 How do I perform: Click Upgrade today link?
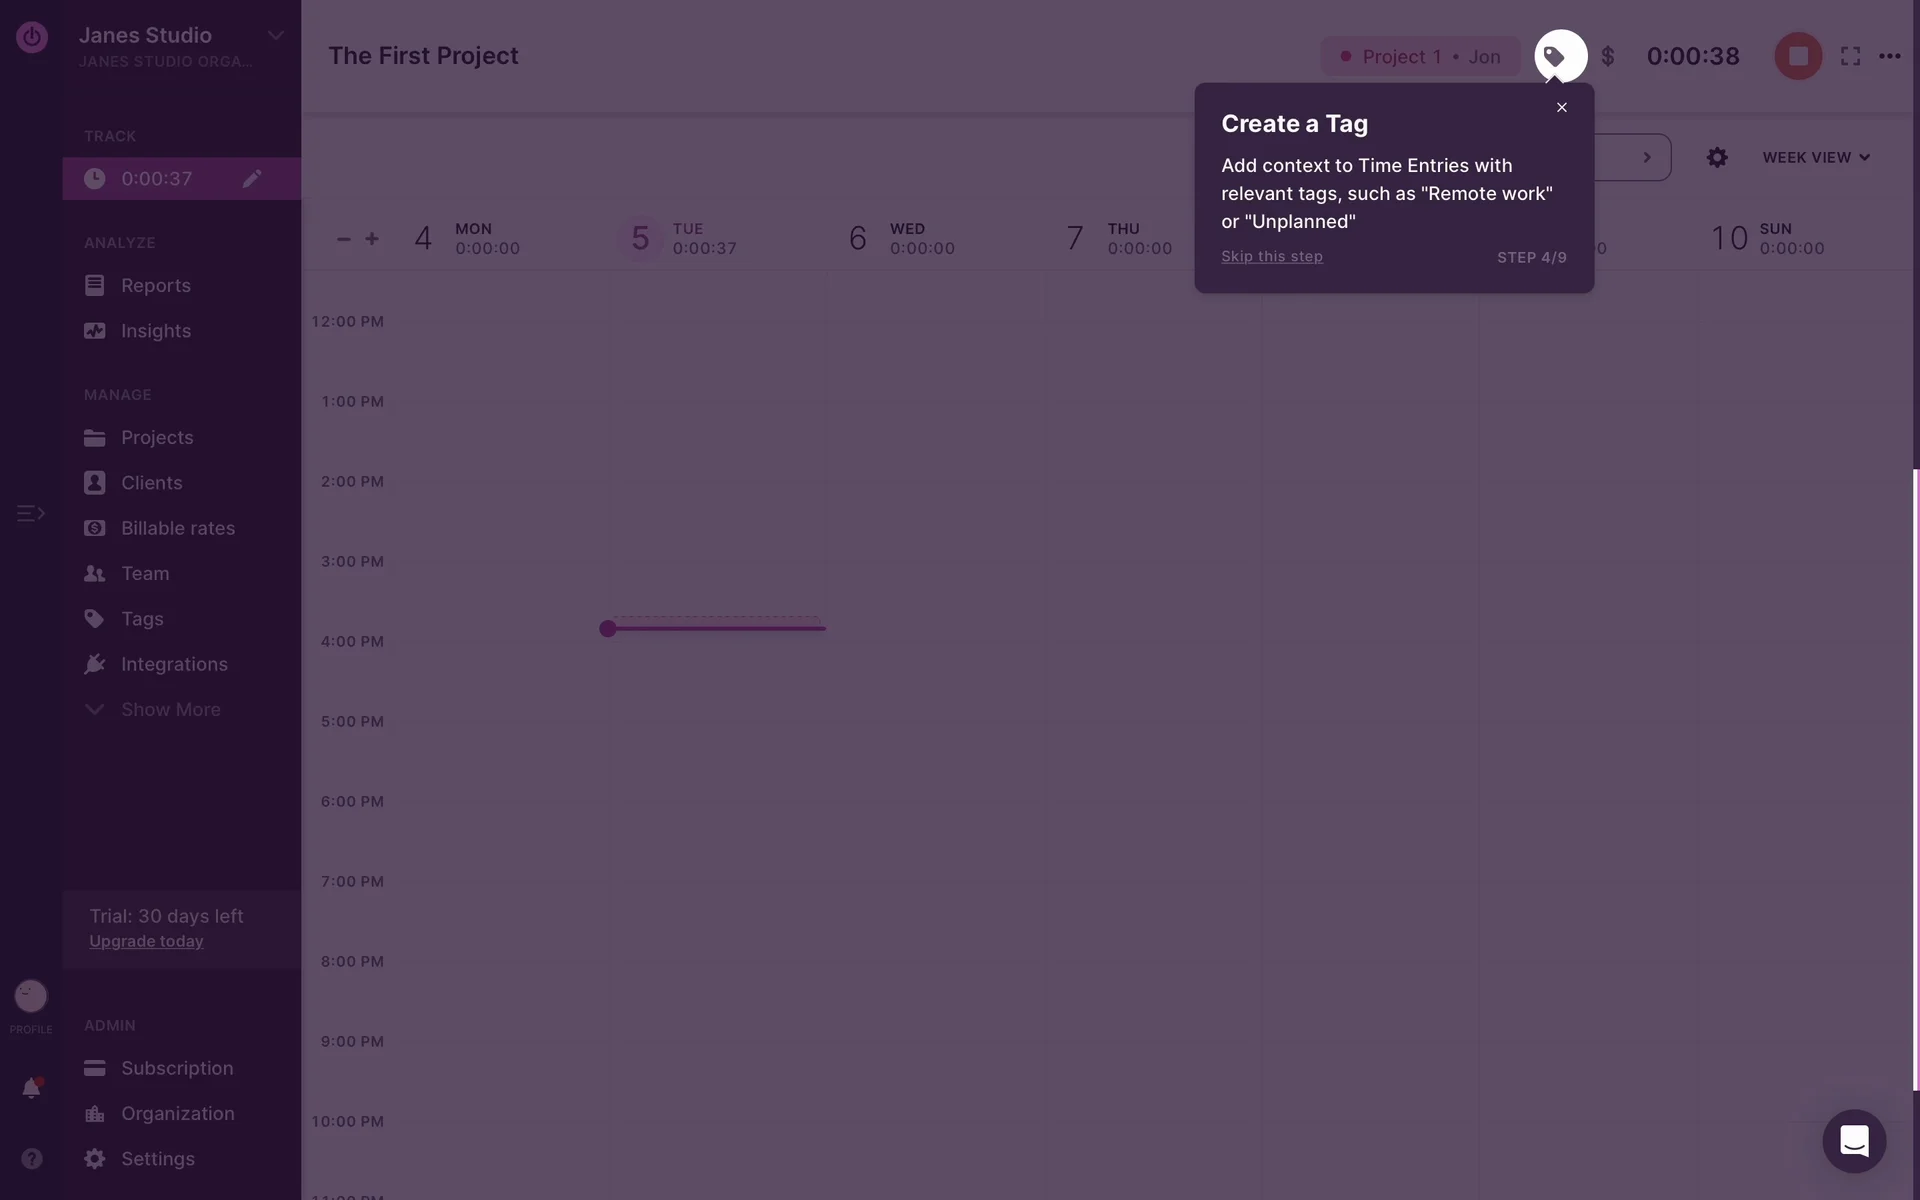pyautogui.click(x=146, y=941)
